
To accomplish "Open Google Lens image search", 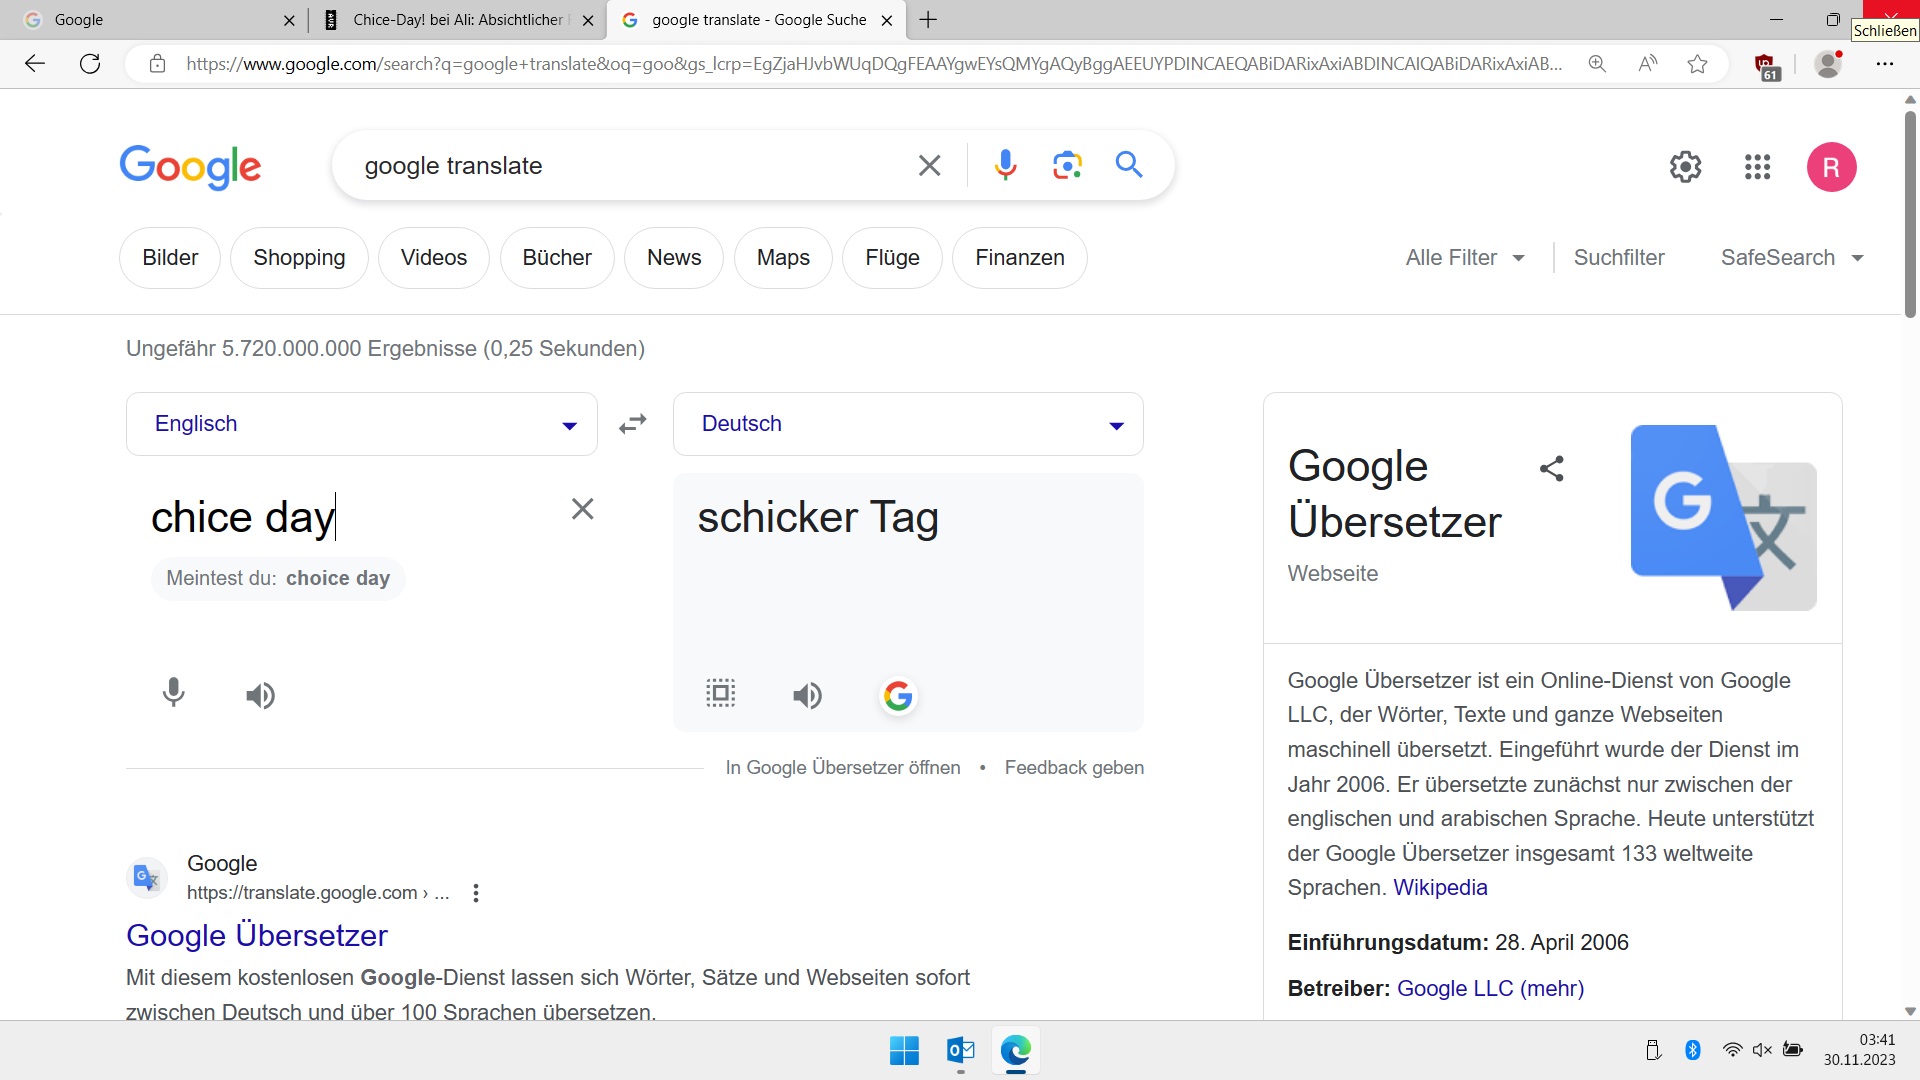I will click(1067, 165).
